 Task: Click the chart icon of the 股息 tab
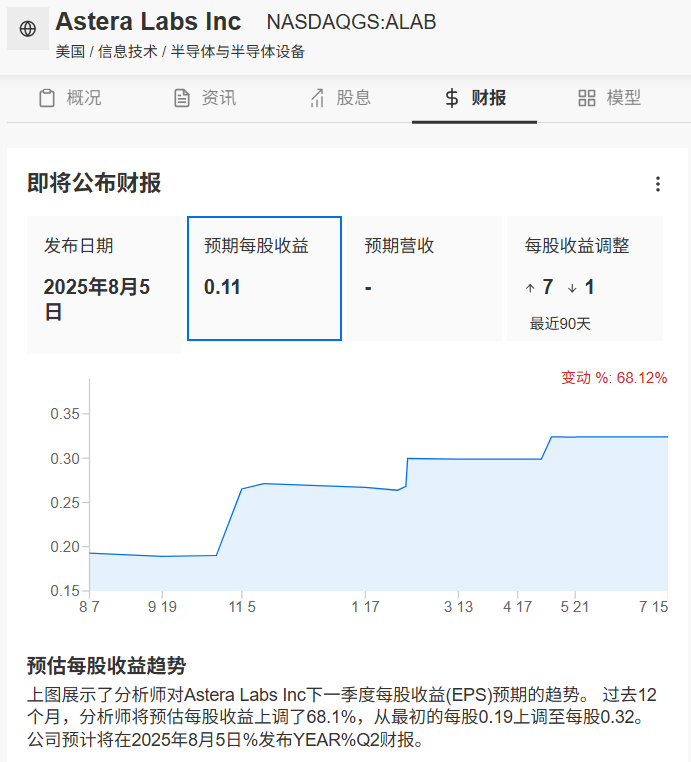click(317, 98)
